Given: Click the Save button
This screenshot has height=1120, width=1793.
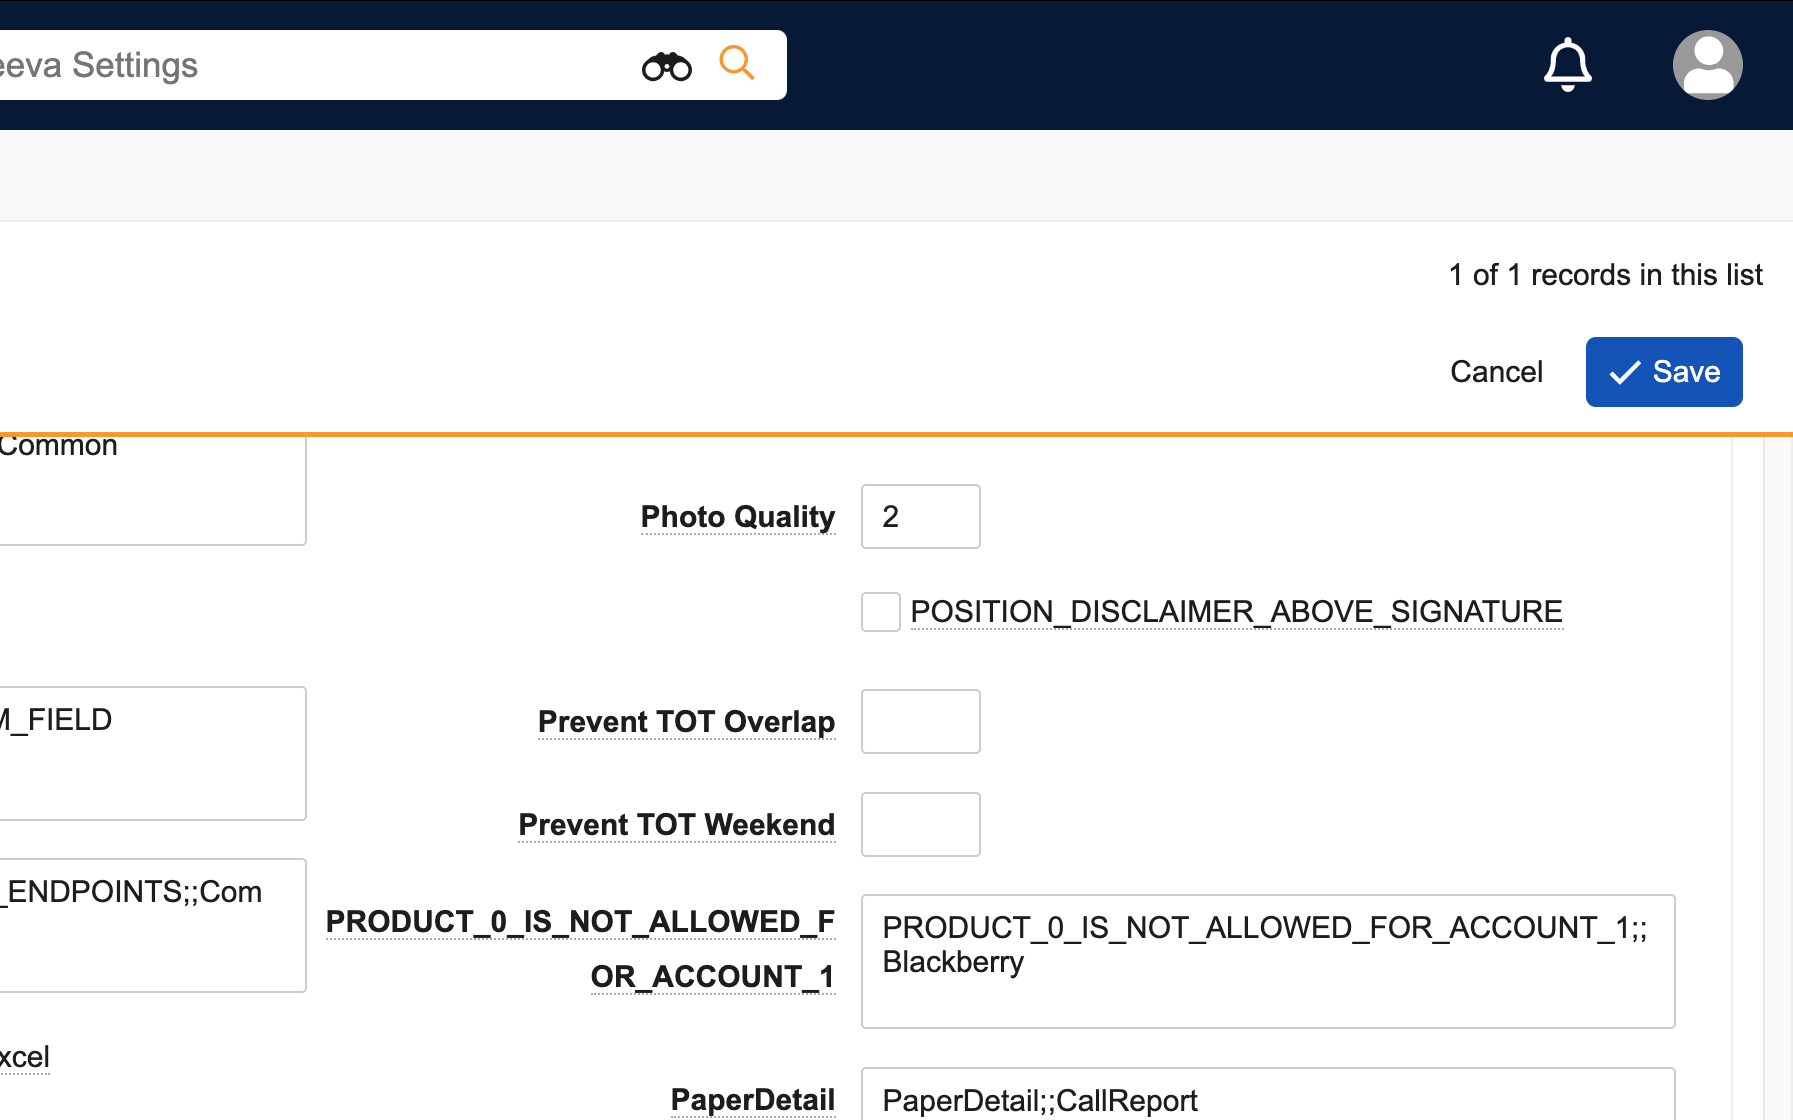Looking at the screenshot, I should 1664,372.
